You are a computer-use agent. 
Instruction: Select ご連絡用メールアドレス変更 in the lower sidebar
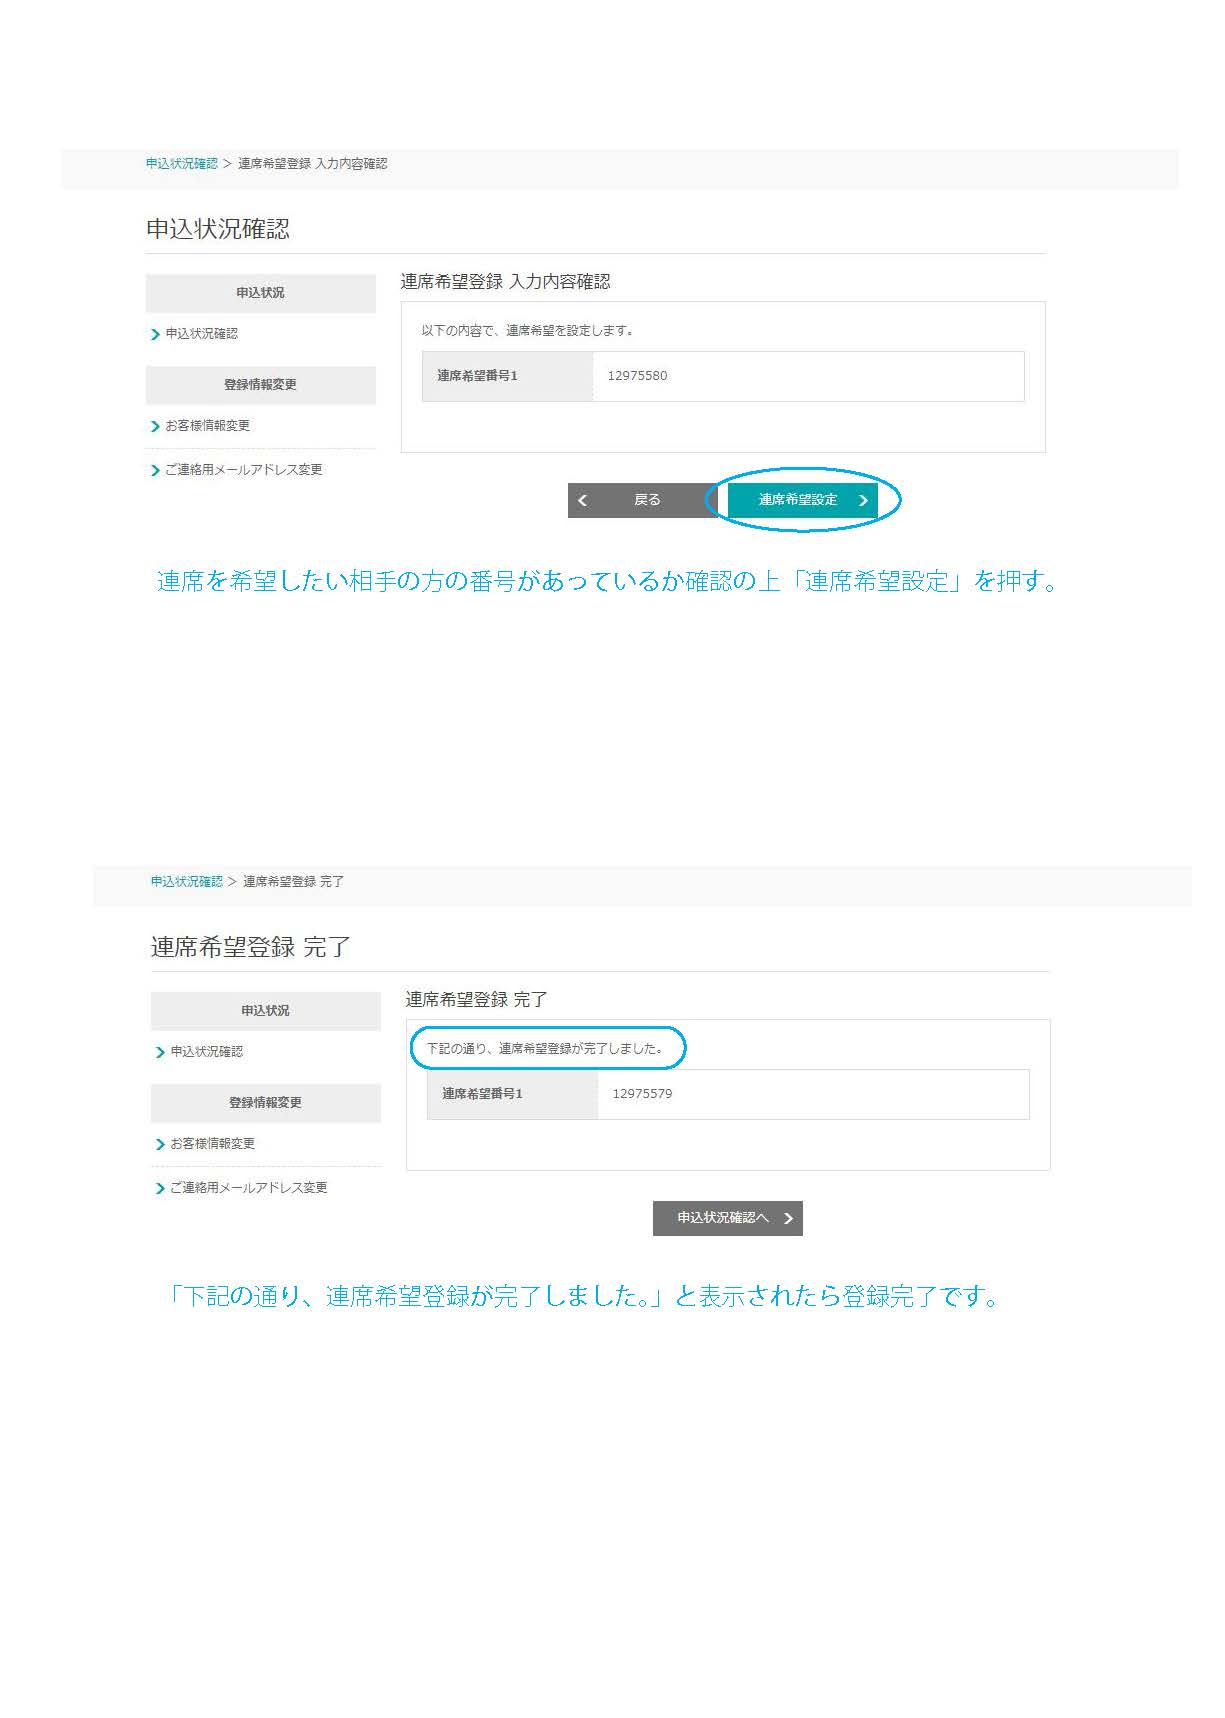(x=248, y=1188)
